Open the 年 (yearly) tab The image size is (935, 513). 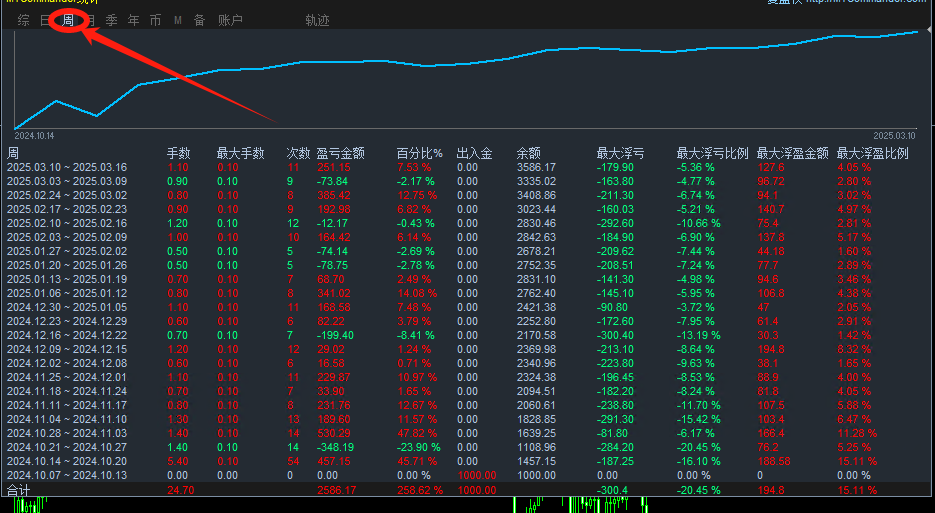134,20
